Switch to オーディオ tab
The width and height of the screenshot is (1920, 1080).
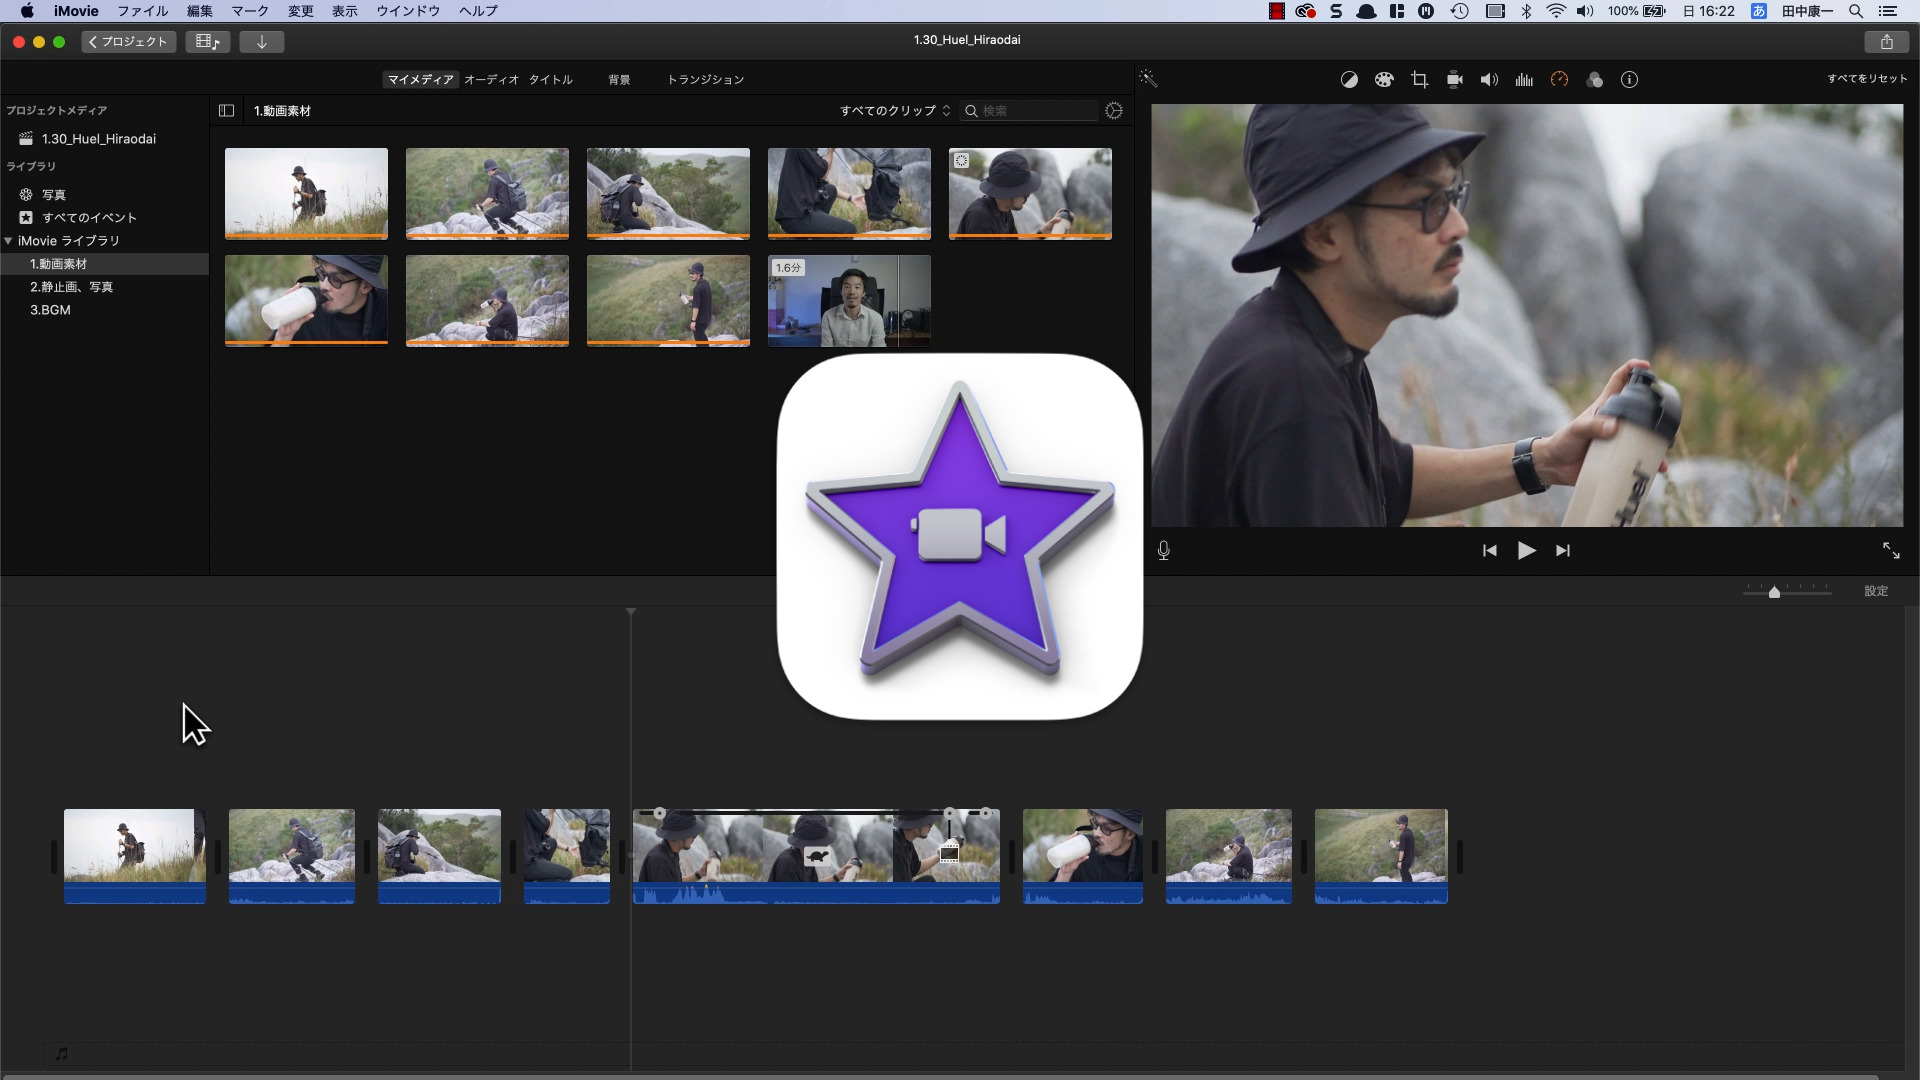tap(491, 80)
